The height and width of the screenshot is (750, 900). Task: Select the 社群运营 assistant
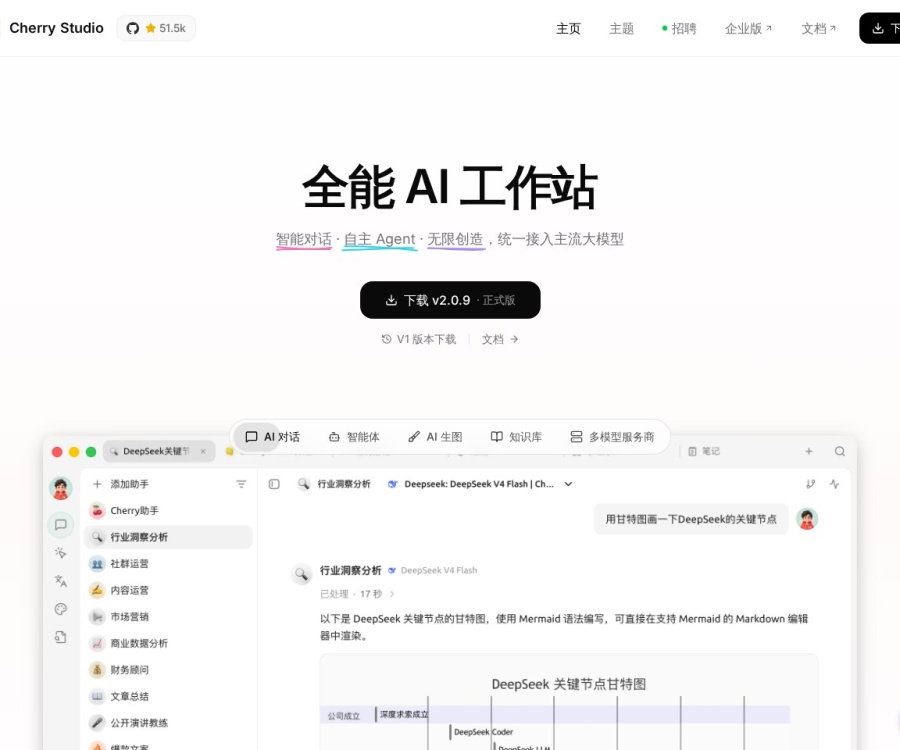(x=168, y=564)
